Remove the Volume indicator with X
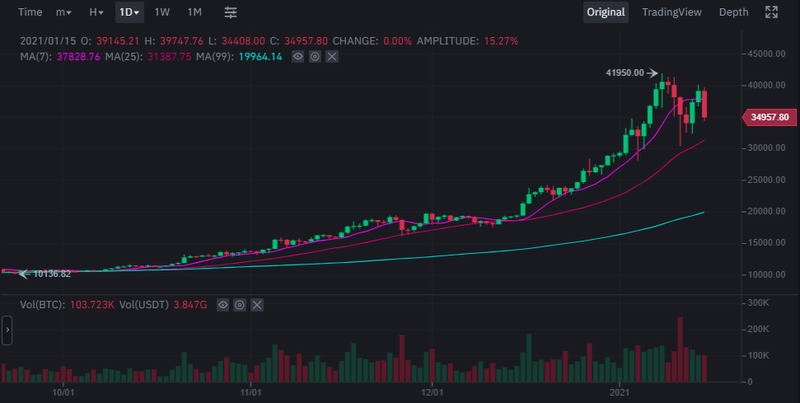 pyautogui.click(x=257, y=303)
